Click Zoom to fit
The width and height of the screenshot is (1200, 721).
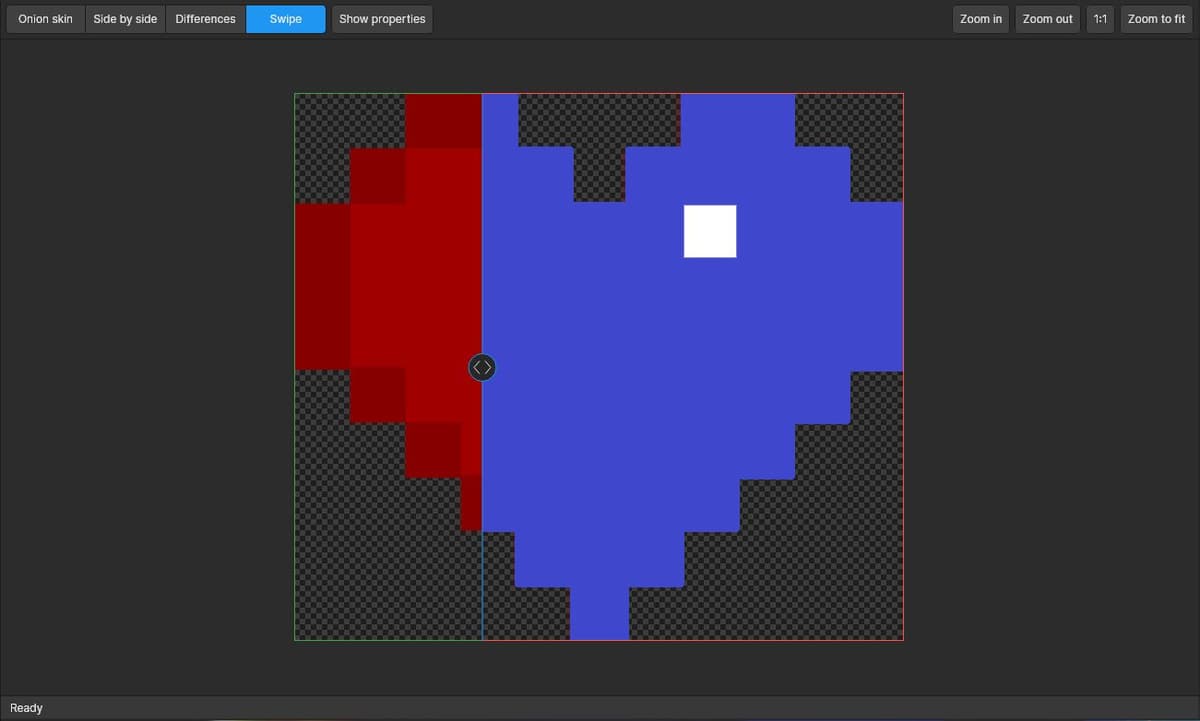pyautogui.click(x=1155, y=18)
